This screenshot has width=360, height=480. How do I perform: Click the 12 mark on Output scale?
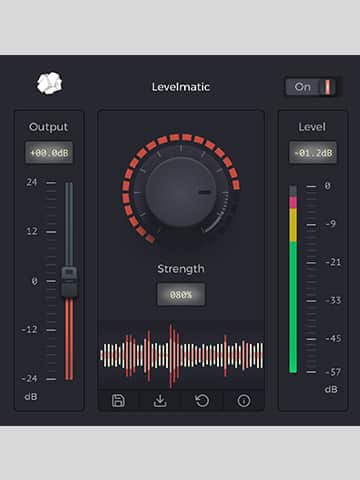click(32, 231)
